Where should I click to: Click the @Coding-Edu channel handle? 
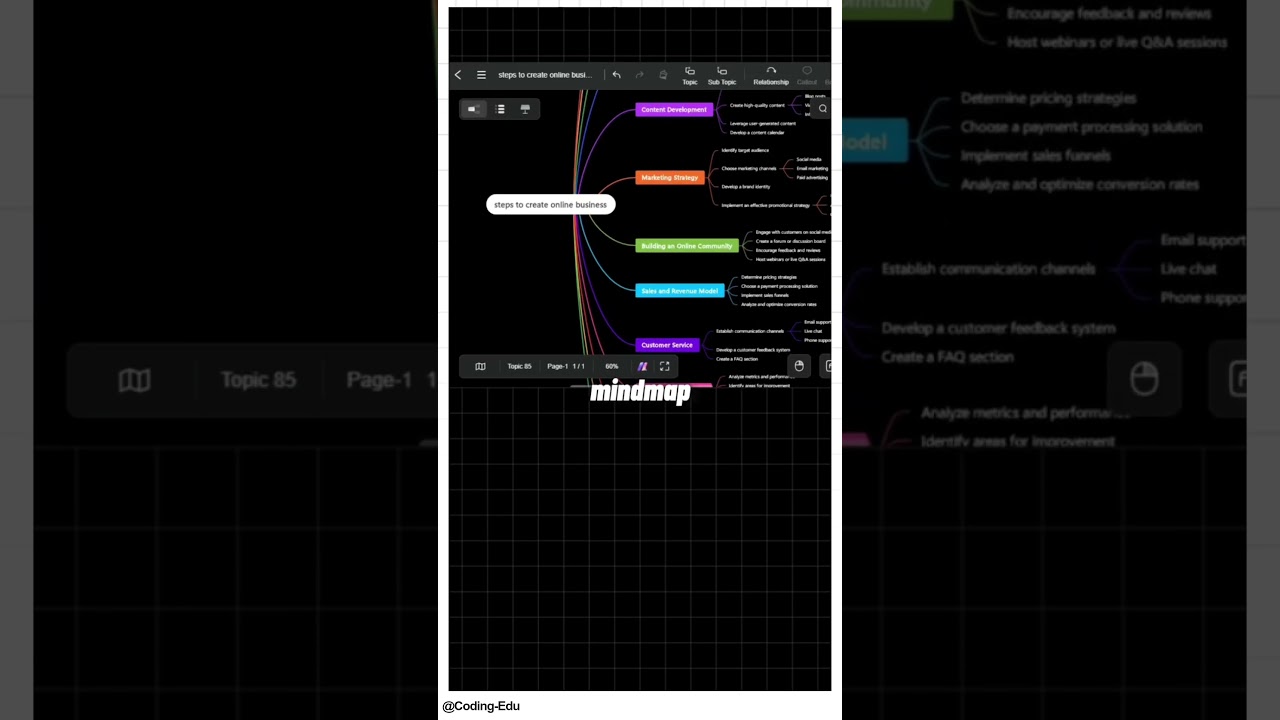(481, 706)
